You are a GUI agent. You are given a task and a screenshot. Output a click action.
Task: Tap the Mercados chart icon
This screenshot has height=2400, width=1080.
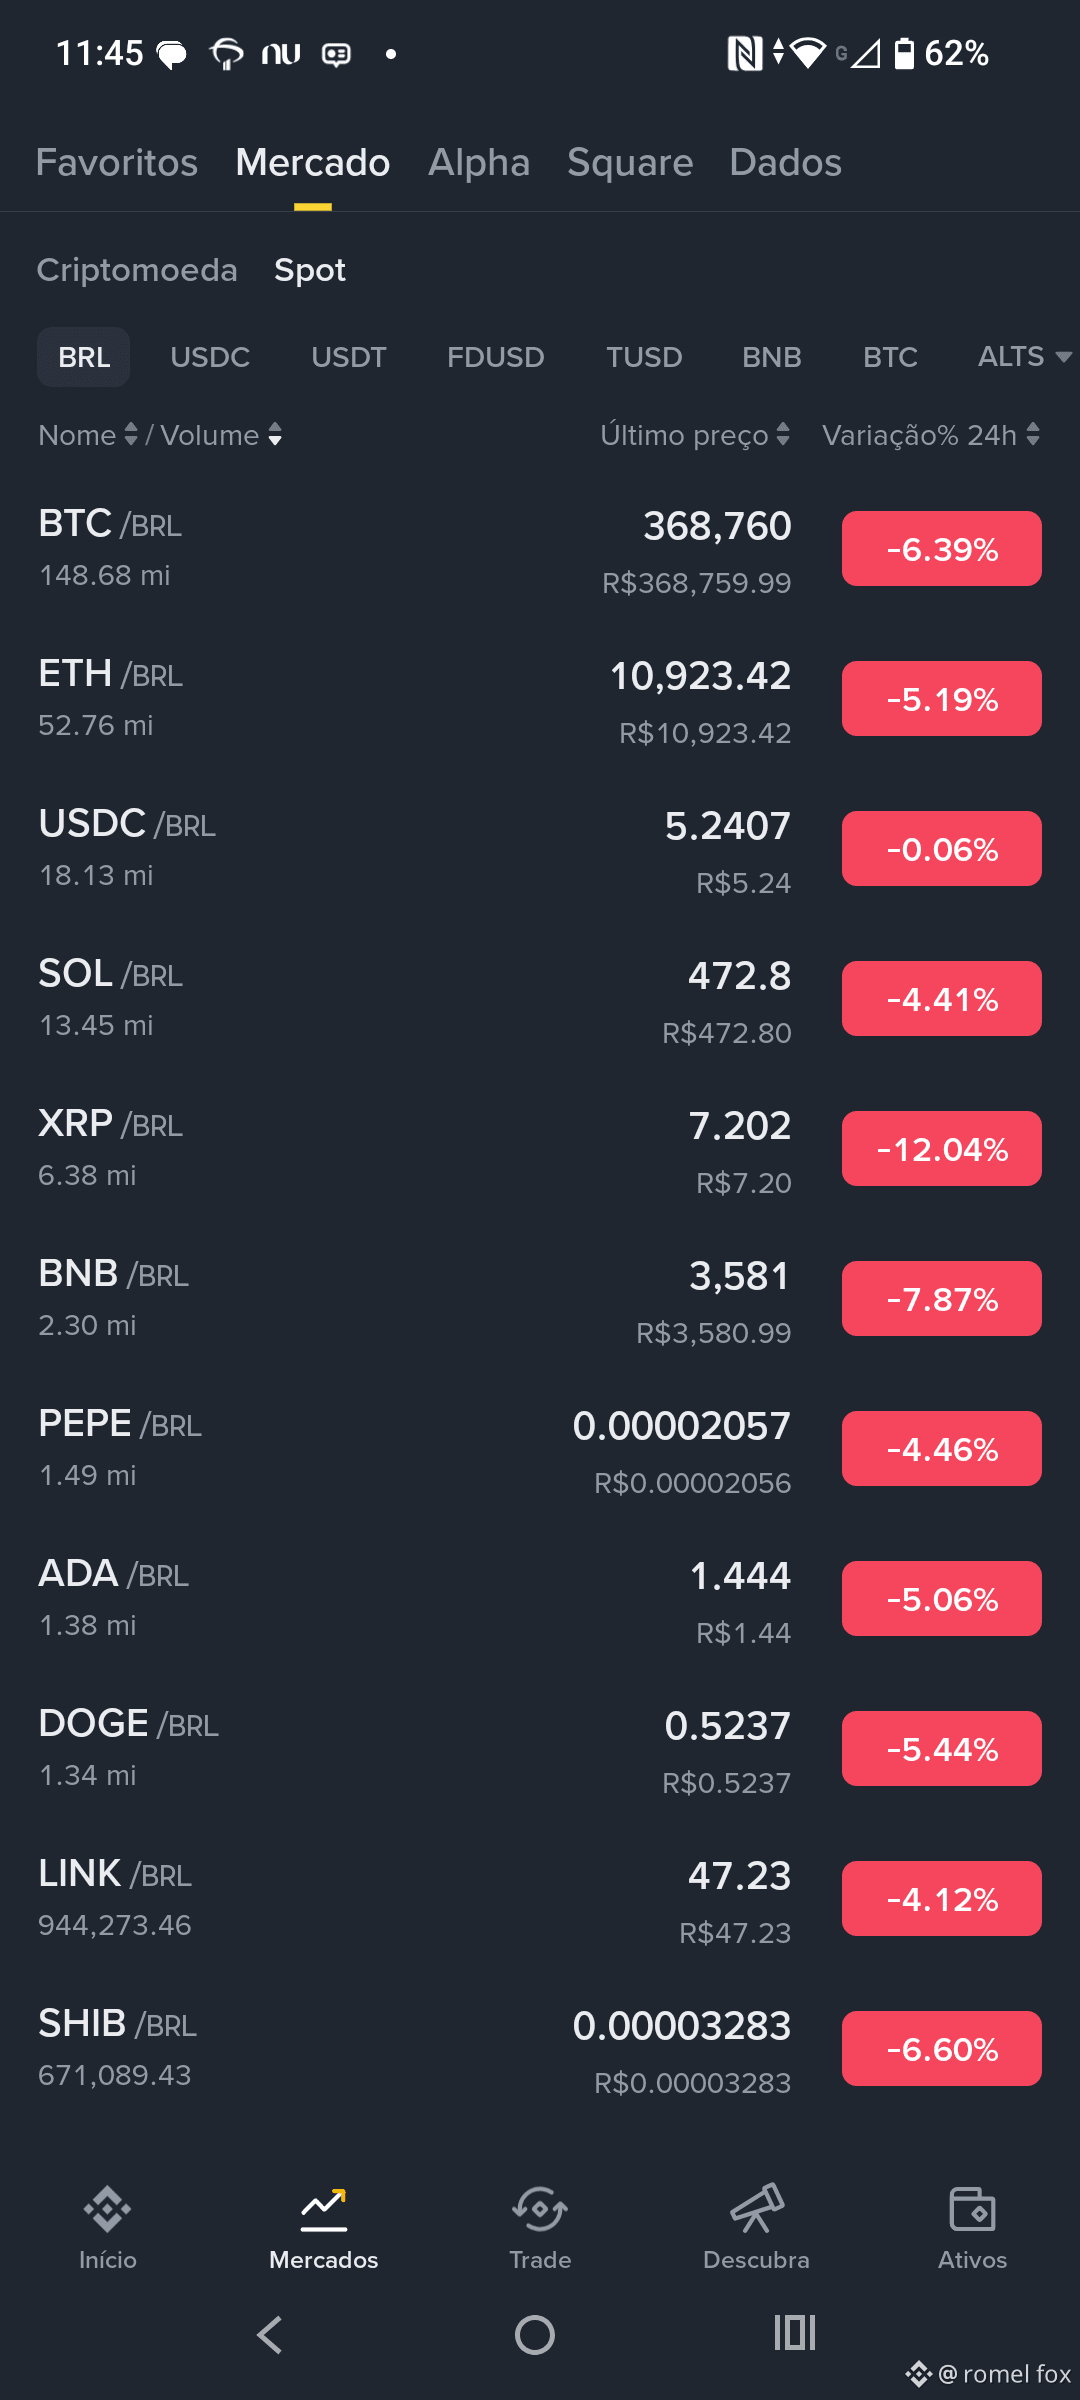point(323,2210)
